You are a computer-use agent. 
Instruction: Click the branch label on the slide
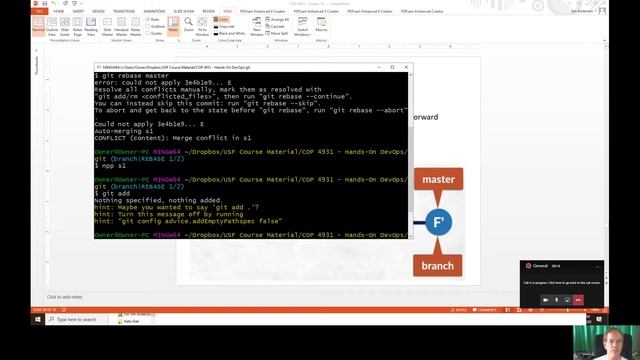pyautogui.click(x=438, y=266)
